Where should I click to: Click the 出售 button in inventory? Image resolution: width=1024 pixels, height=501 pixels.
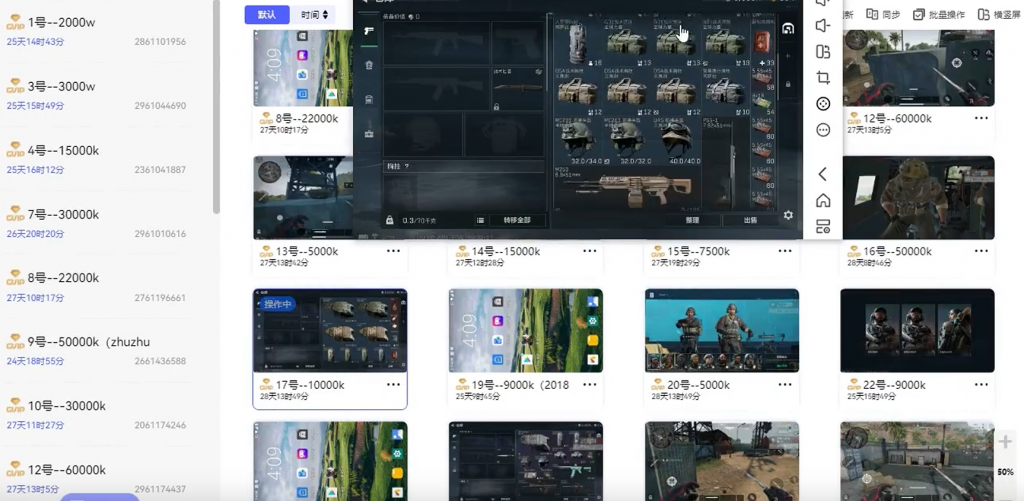point(750,220)
